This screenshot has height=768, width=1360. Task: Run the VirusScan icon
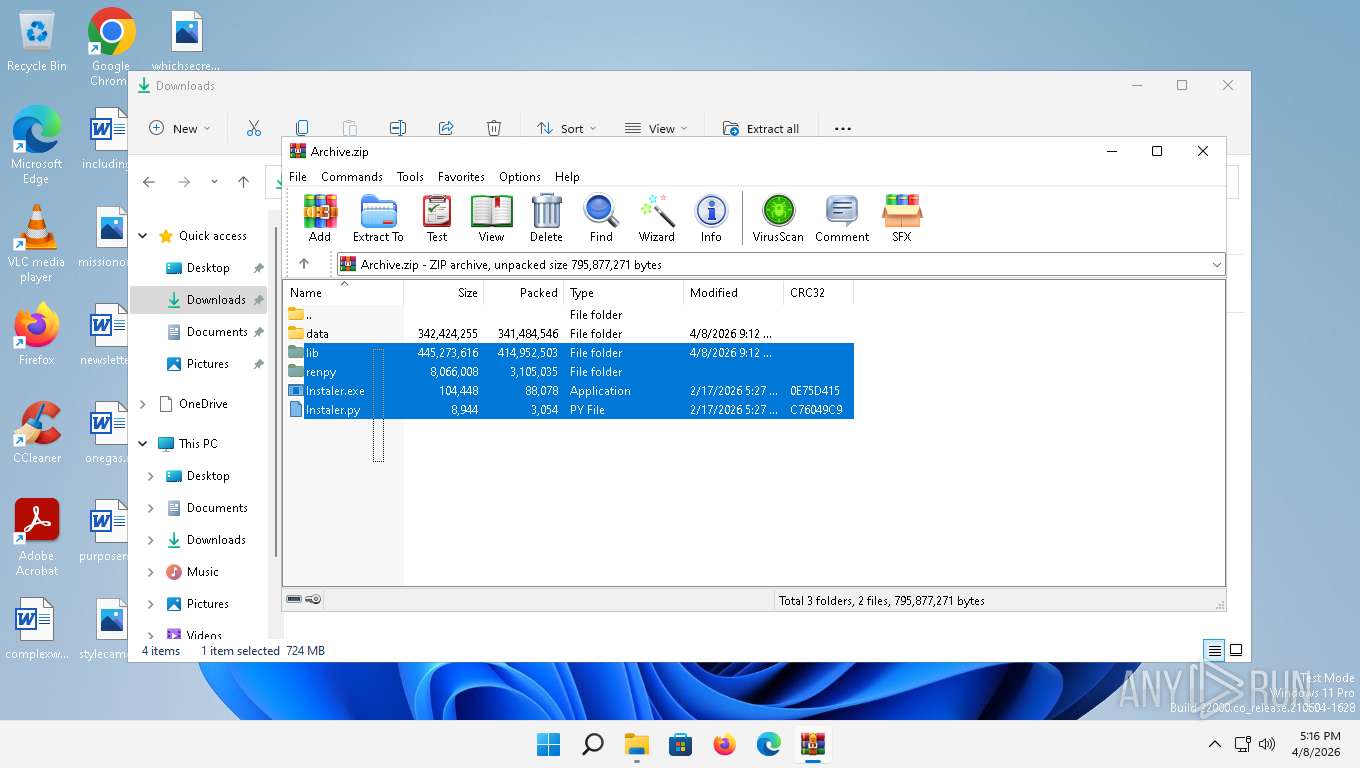click(x=778, y=218)
